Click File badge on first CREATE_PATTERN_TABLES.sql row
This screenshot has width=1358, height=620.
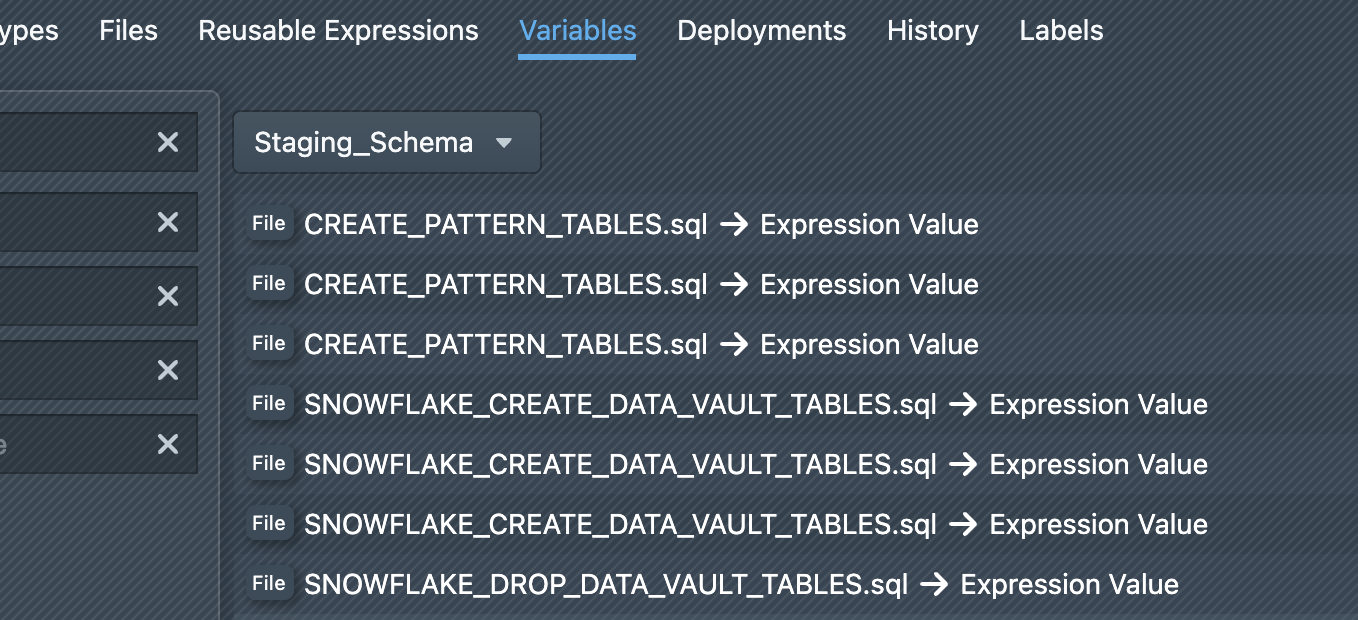[x=269, y=224]
